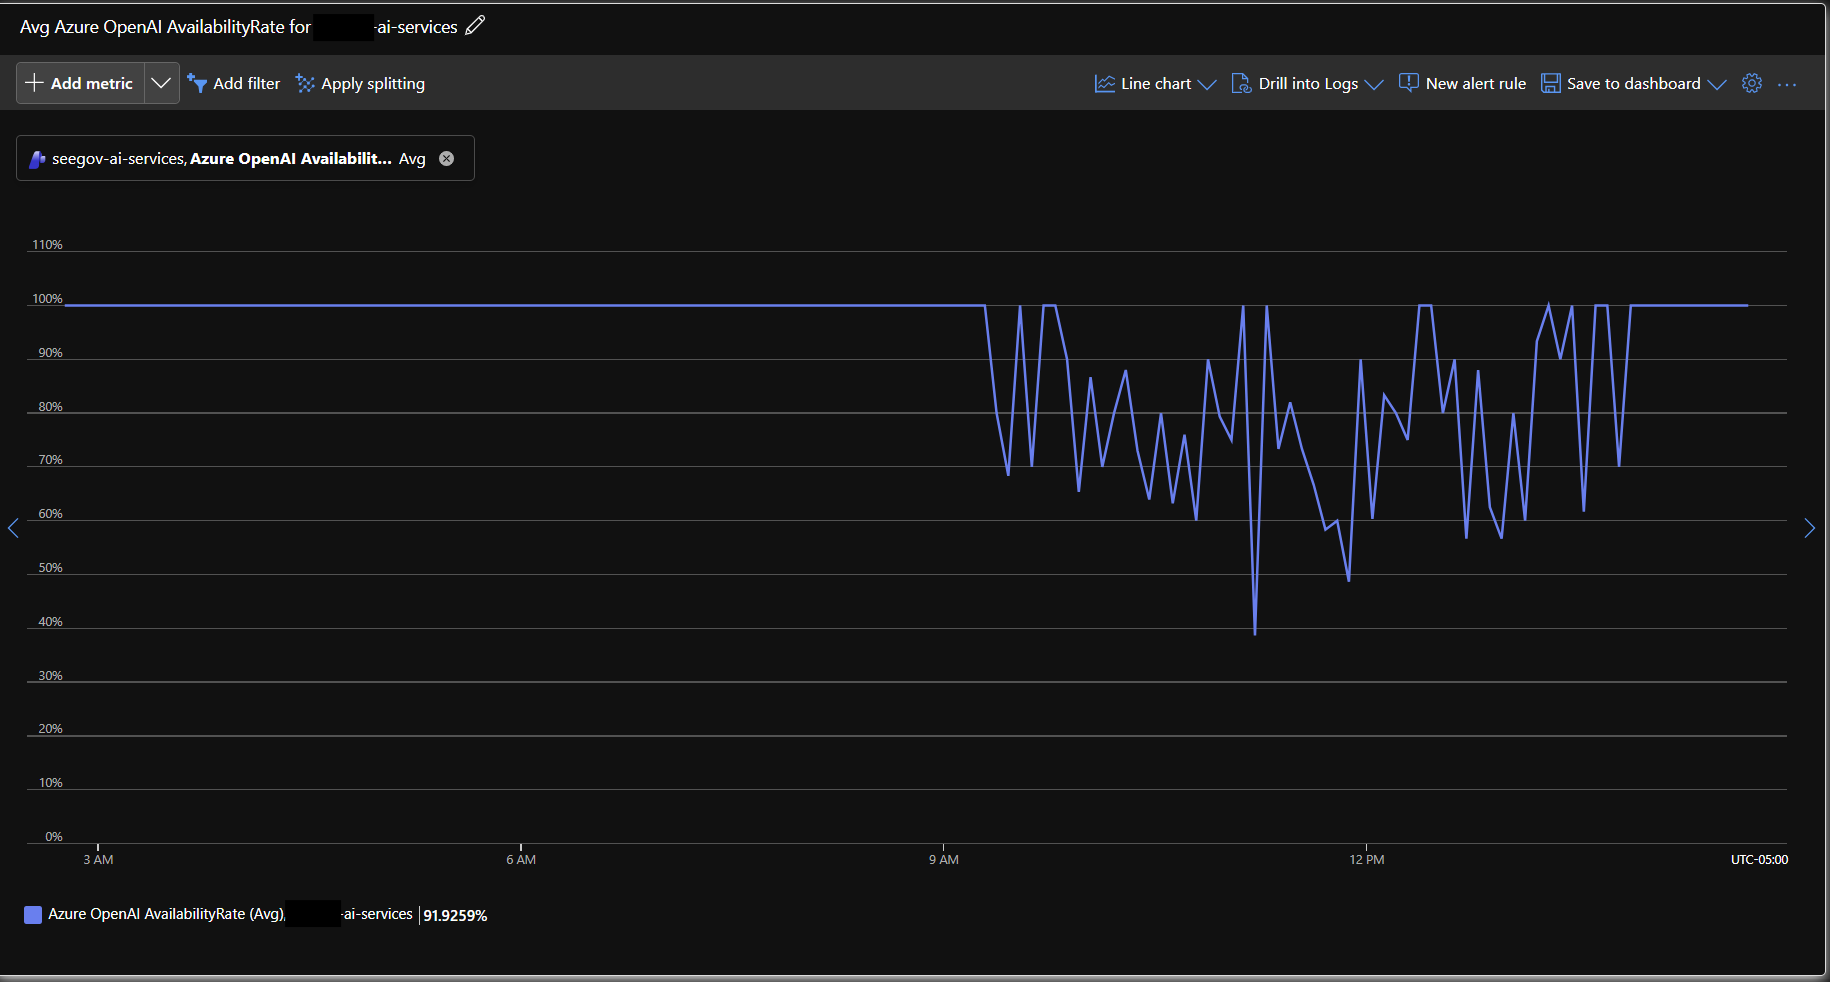Shift time range forward with right arrow
The image size is (1830, 982).
(x=1809, y=528)
